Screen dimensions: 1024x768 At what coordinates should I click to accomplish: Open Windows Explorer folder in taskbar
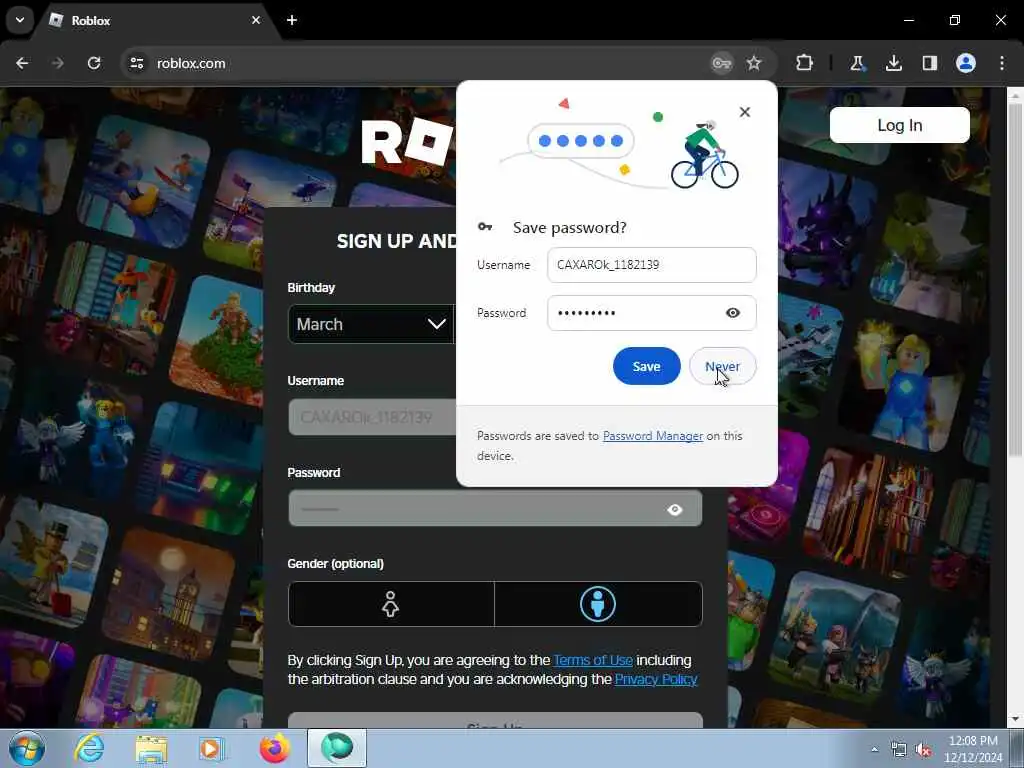152,748
